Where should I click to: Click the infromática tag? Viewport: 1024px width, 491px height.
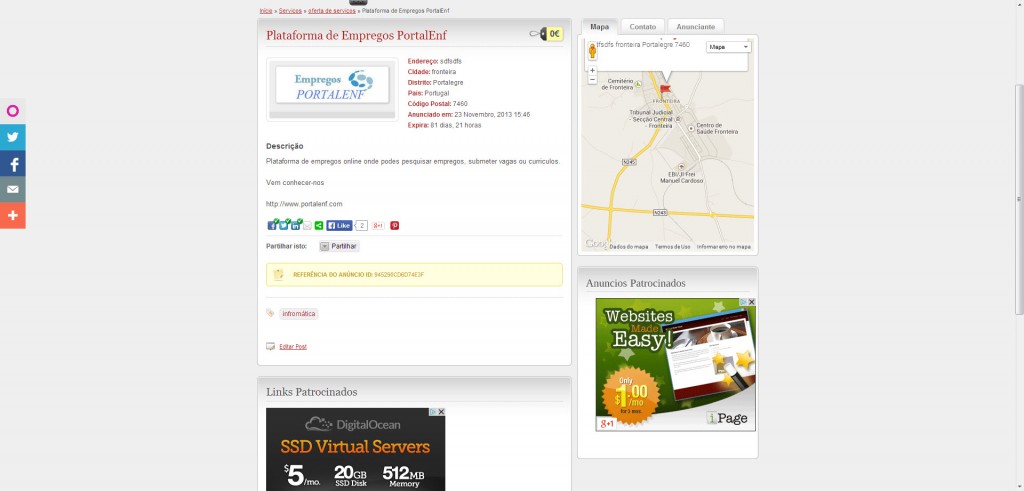(298, 314)
